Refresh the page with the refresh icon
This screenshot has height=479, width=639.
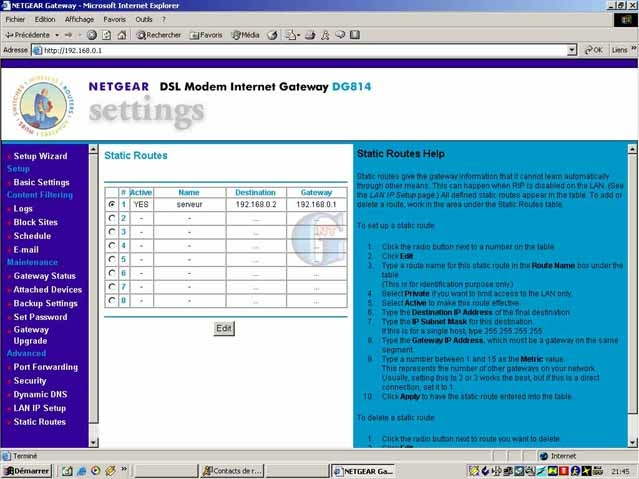click(x=106, y=35)
